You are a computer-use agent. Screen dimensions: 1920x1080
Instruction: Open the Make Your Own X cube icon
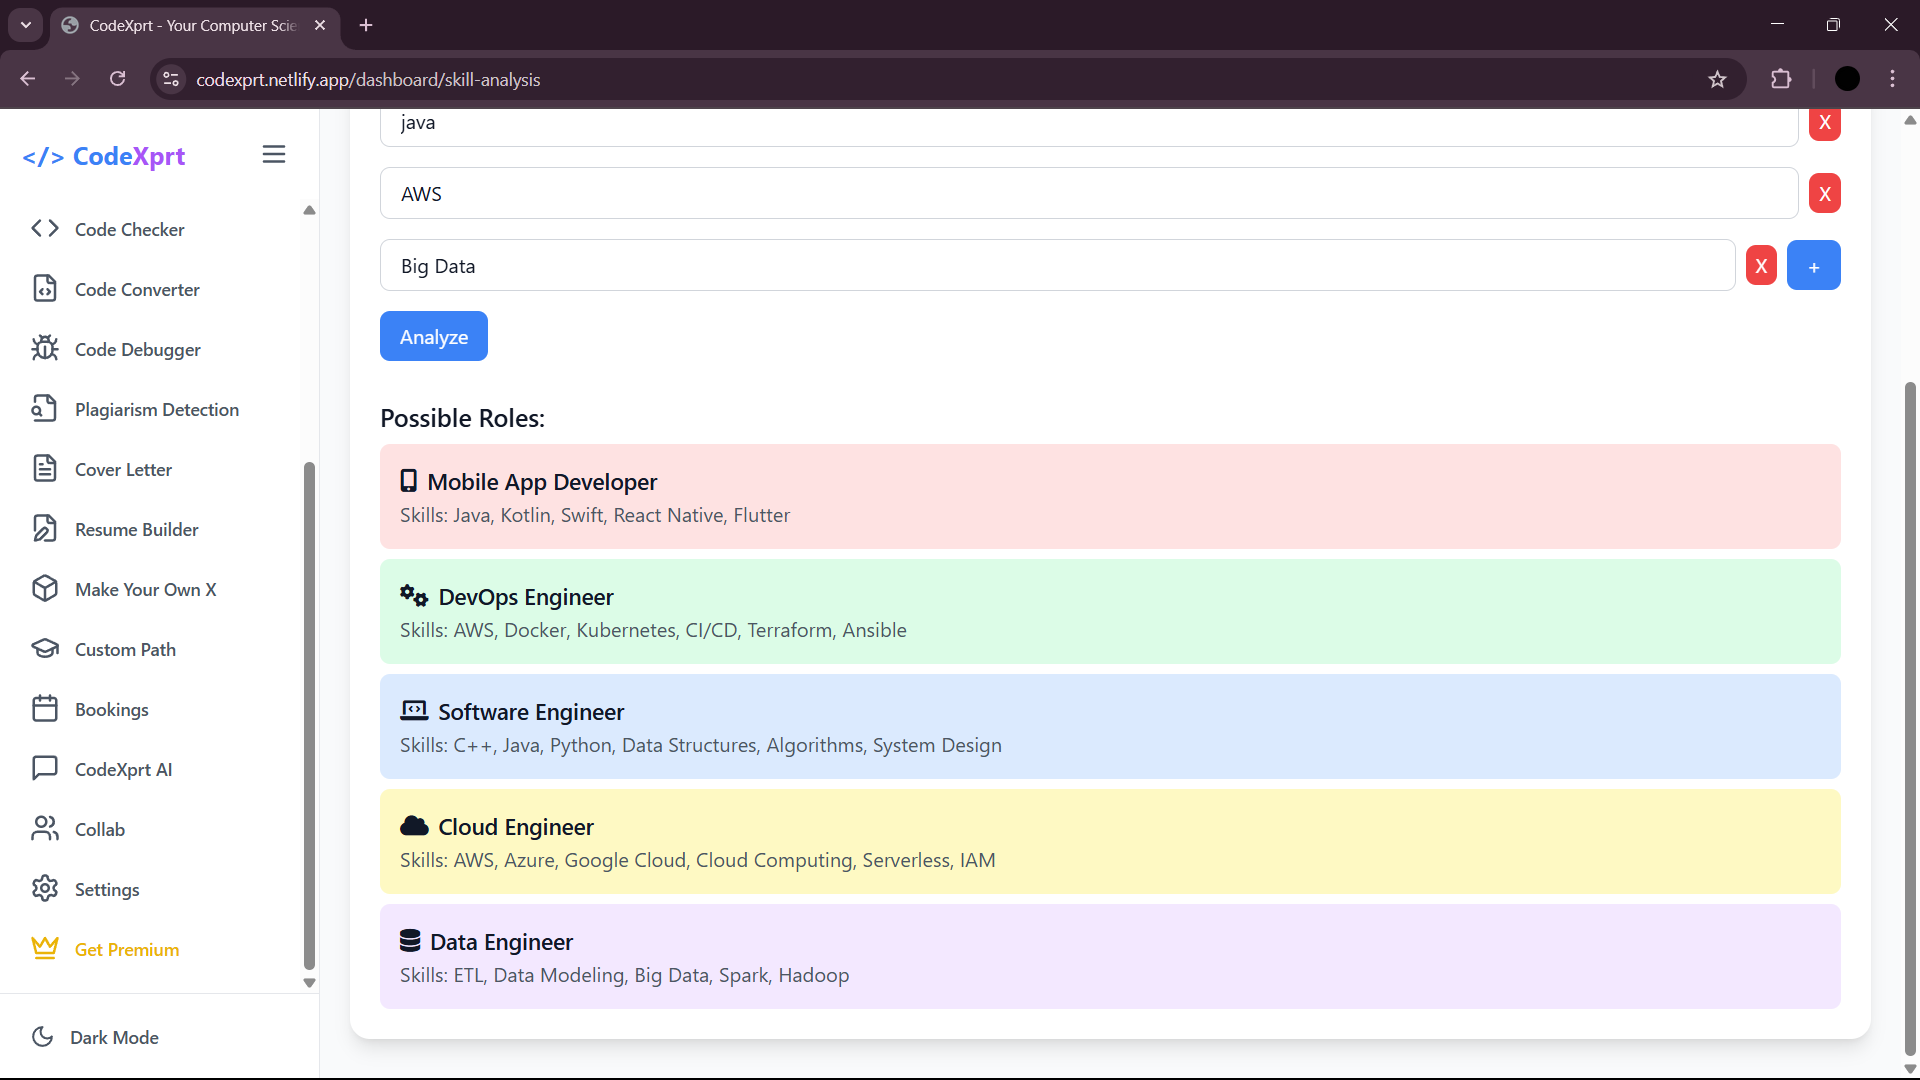click(x=45, y=589)
